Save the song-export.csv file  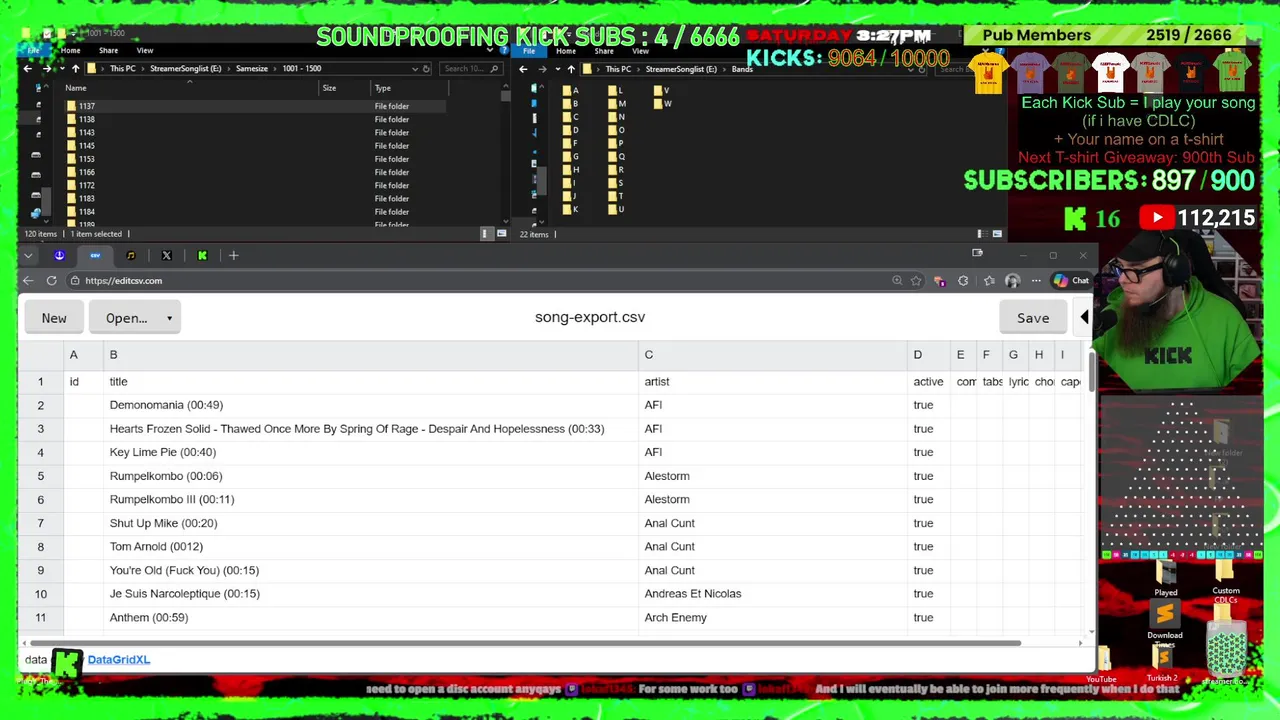(1033, 318)
